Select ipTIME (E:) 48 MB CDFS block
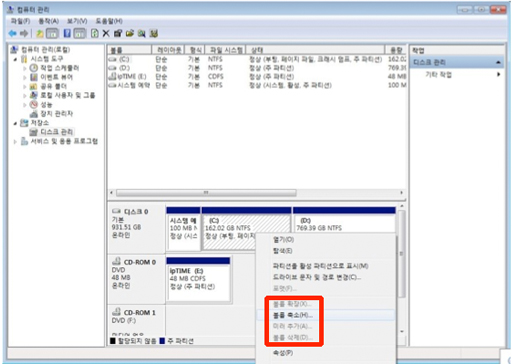Screen dimensions: 514x364 [x=198, y=279]
